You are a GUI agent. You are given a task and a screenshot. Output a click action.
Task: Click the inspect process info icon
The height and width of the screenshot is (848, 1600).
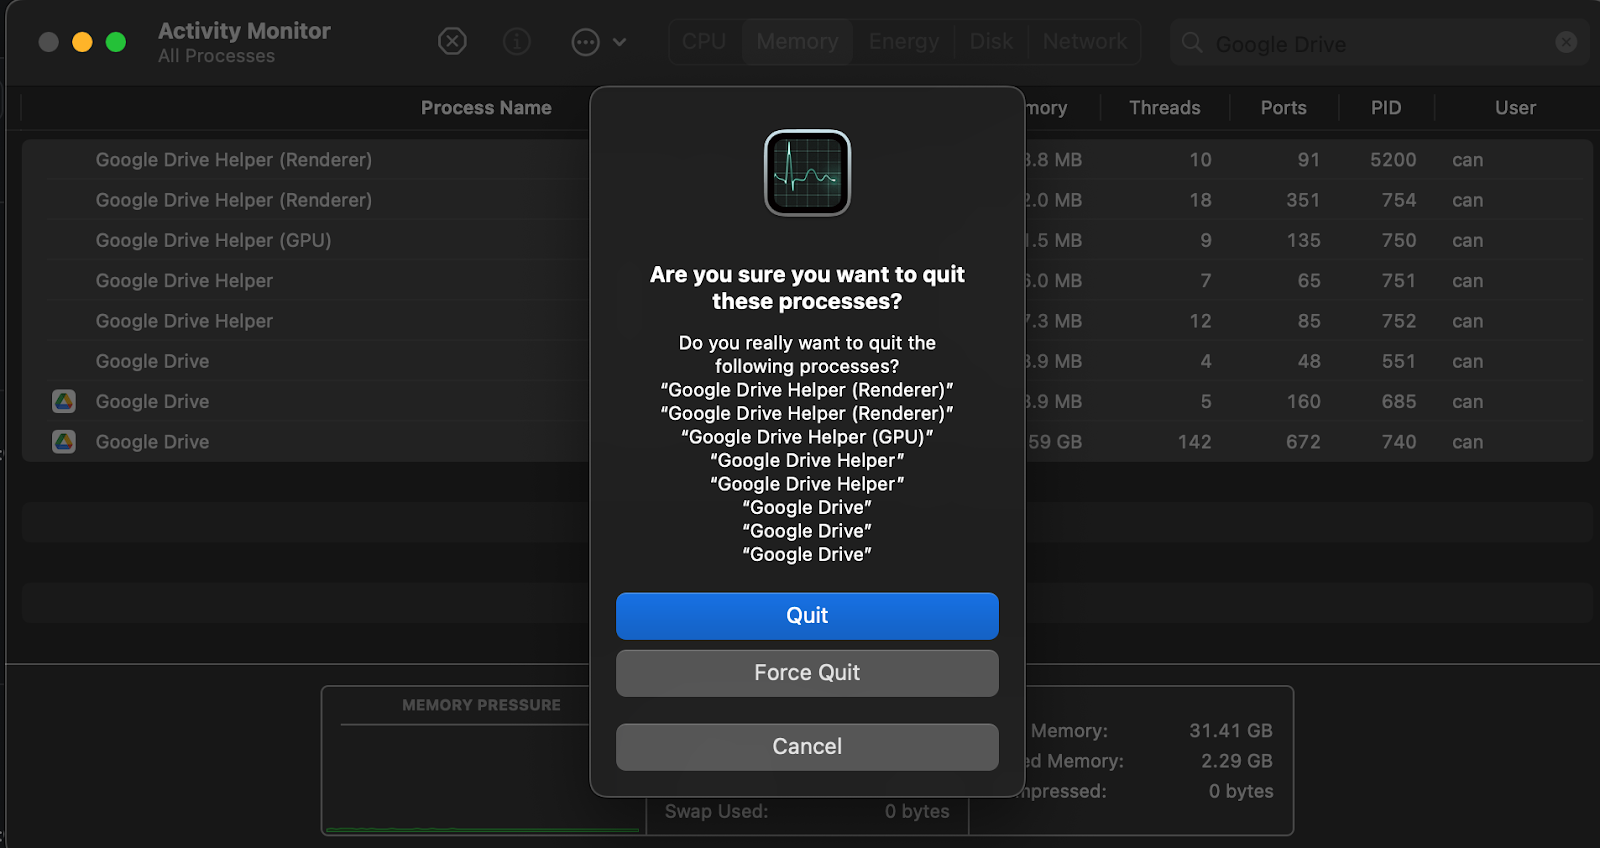[516, 41]
